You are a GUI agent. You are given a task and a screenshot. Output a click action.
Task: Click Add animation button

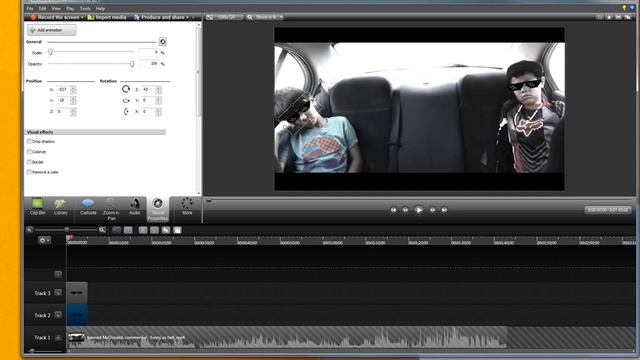[51, 30]
